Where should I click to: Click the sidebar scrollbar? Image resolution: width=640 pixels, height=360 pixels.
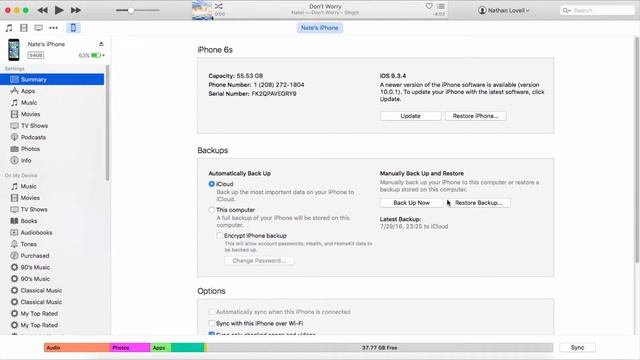(107, 122)
